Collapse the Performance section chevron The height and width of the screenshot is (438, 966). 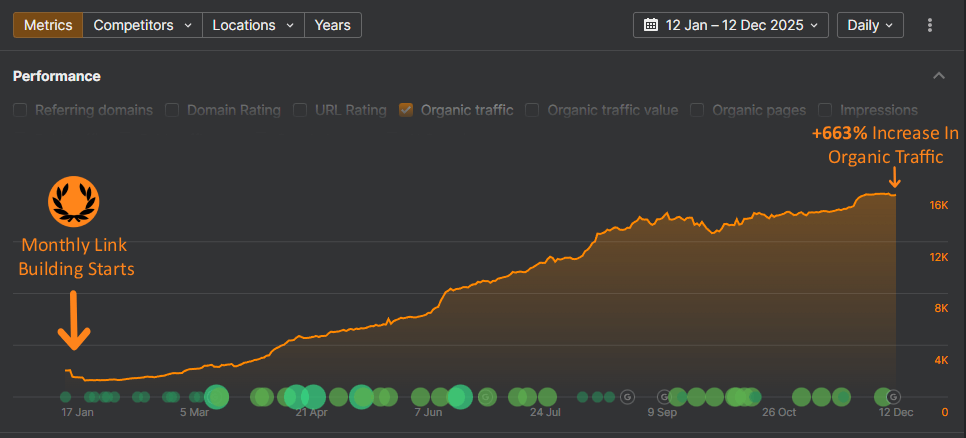pyautogui.click(x=938, y=76)
